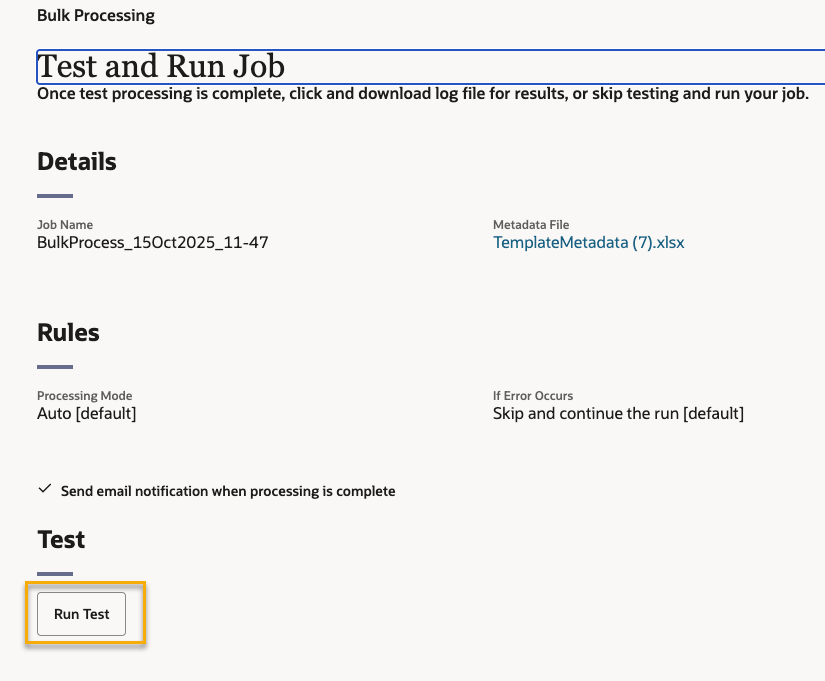Select the 'Test and Run Job' heading
The image size is (825, 681).
pos(161,67)
